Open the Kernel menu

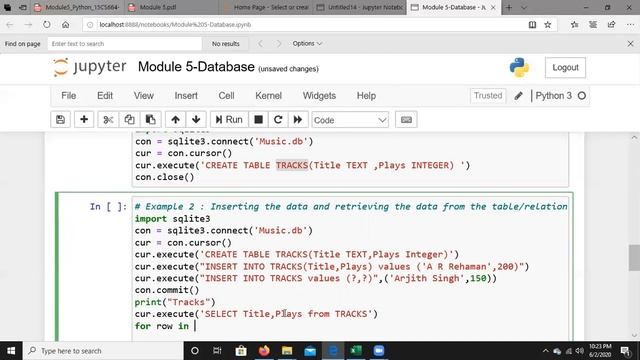pyautogui.click(x=269, y=96)
